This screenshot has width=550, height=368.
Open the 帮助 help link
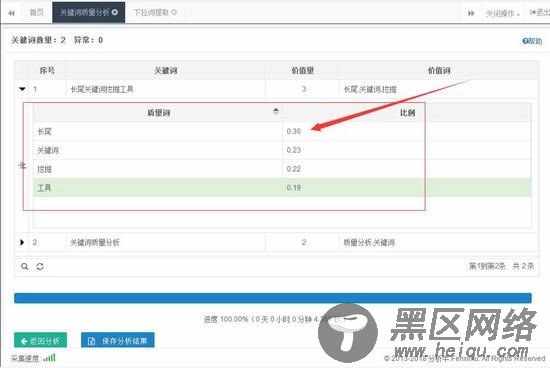click(x=532, y=41)
